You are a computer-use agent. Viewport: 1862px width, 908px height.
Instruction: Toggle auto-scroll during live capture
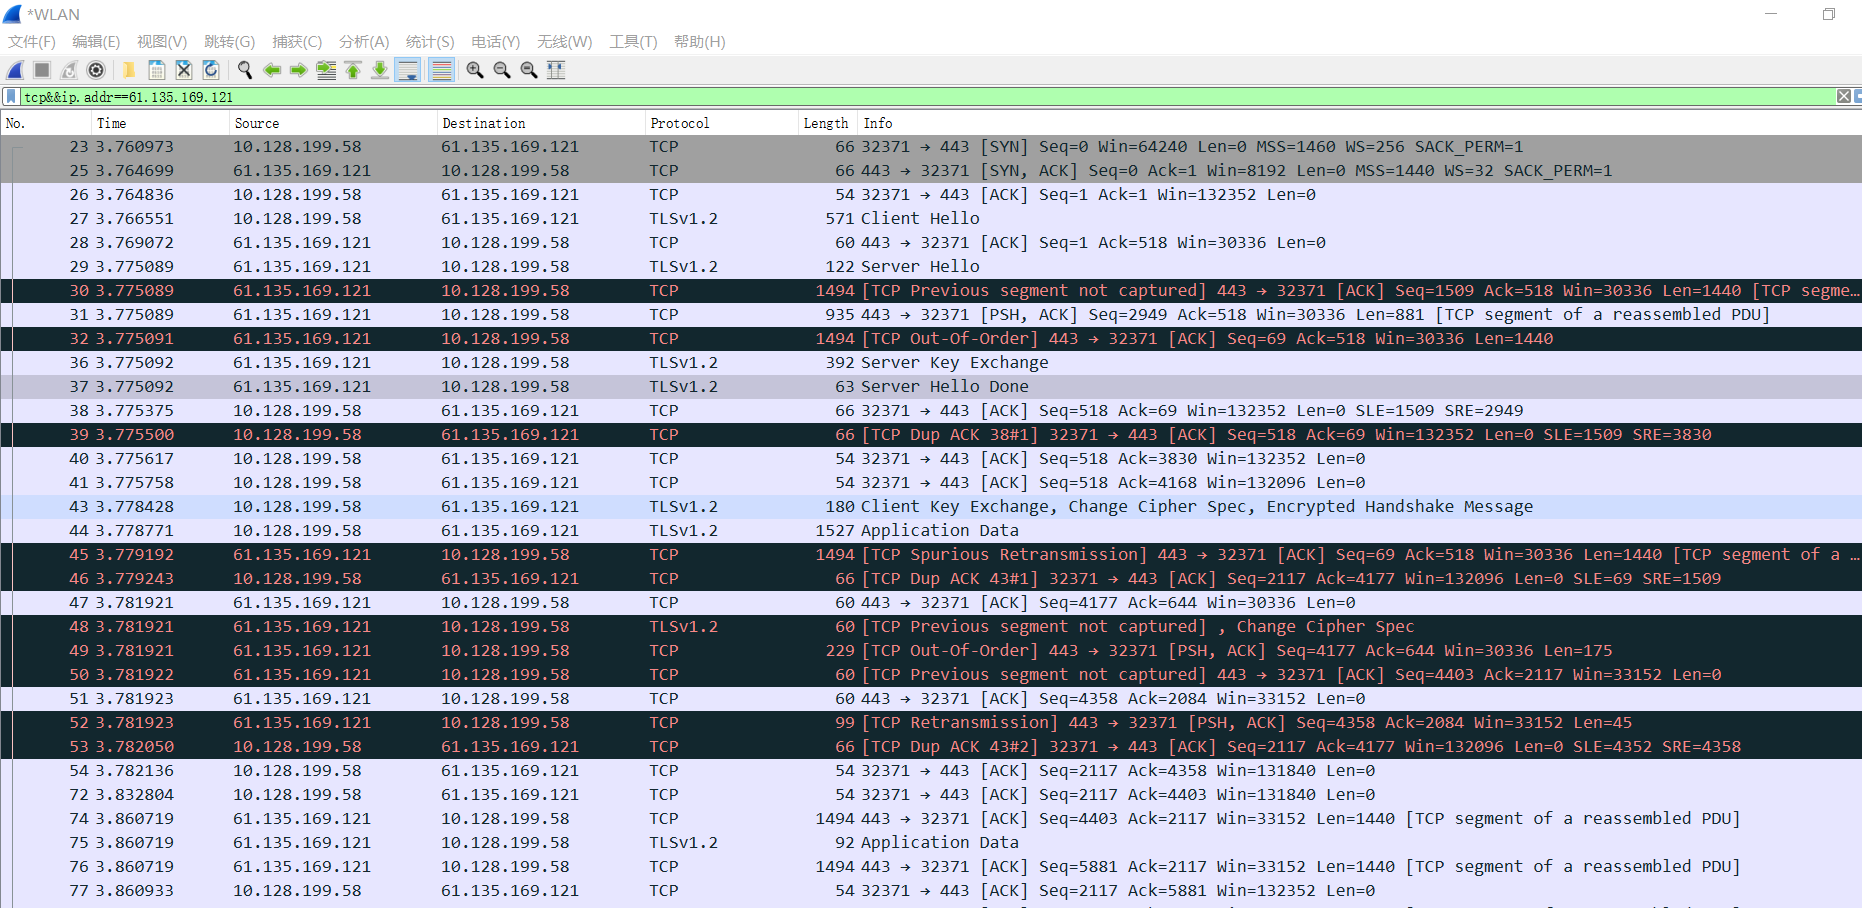[x=408, y=70]
